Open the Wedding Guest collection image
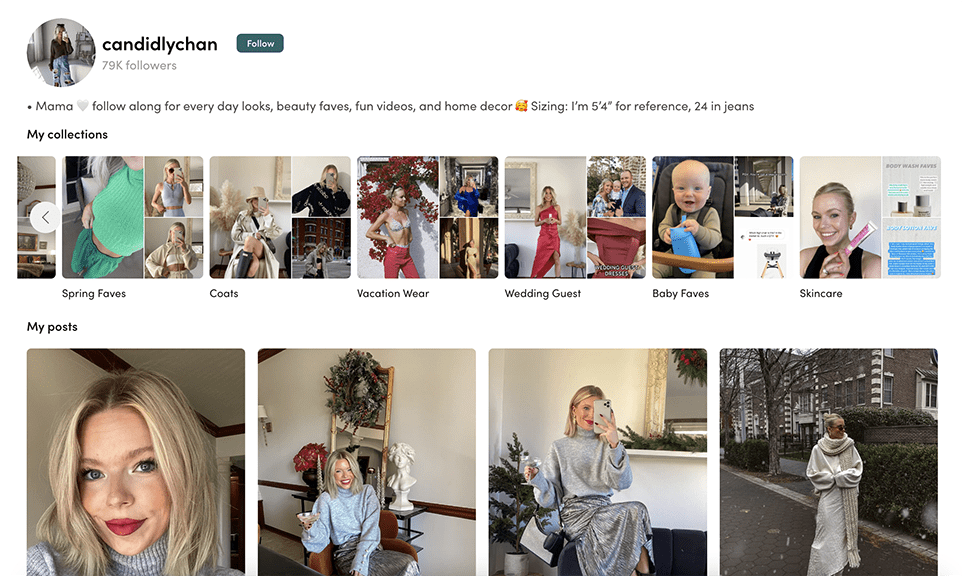Screen dimensions: 963x576 pos(575,217)
